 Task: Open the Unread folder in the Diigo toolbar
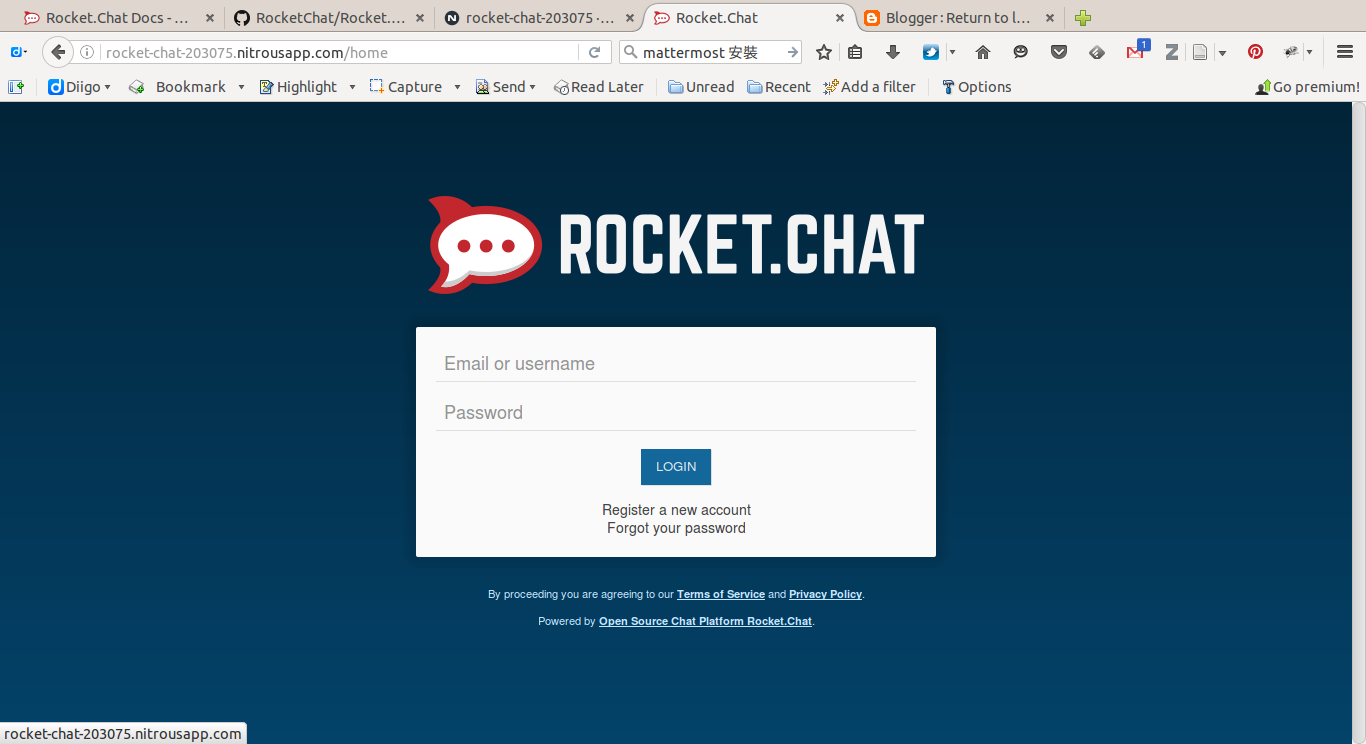click(x=701, y=87)
